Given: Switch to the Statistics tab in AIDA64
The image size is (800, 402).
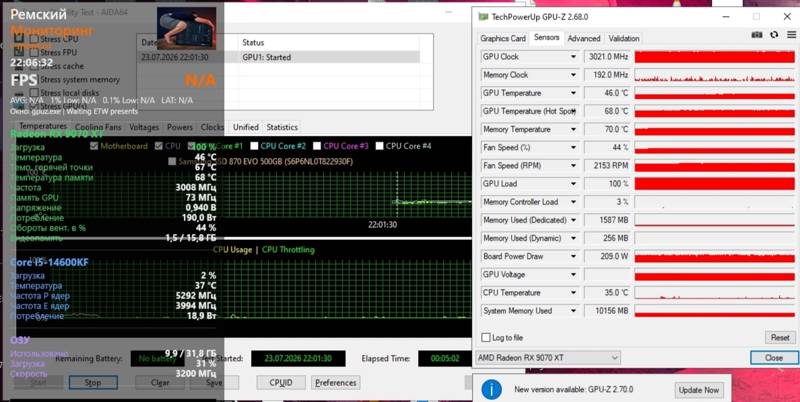Looking at the screenshot, I should pos(282,127).
